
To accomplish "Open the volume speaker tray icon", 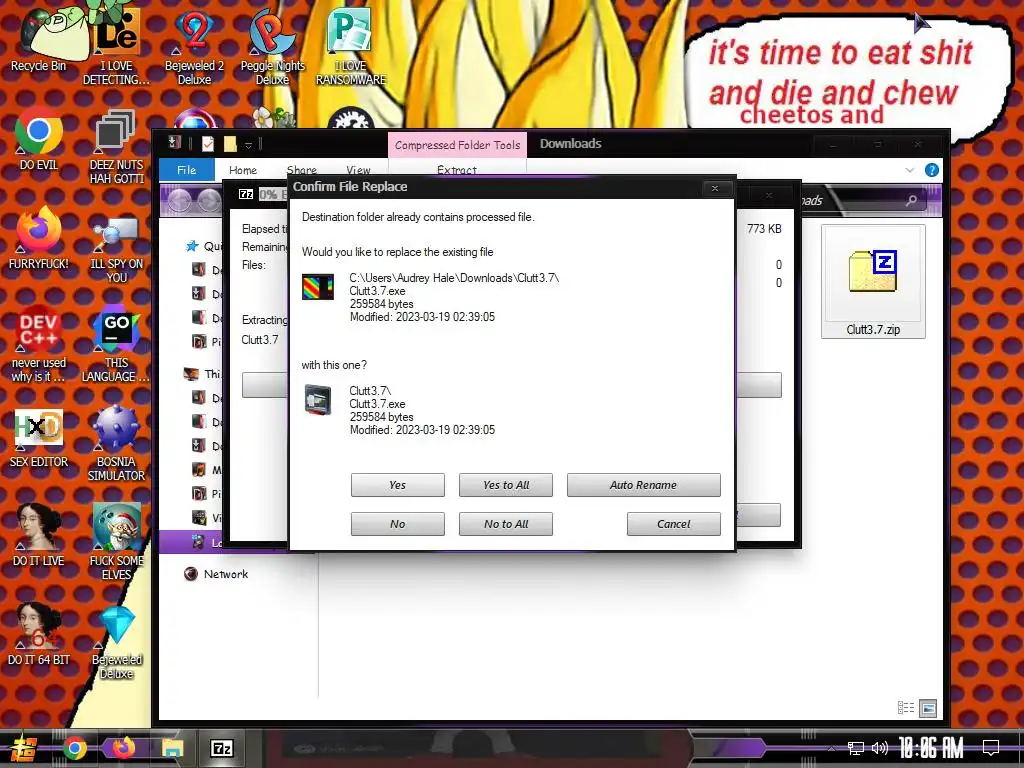I will coord(880,748).
